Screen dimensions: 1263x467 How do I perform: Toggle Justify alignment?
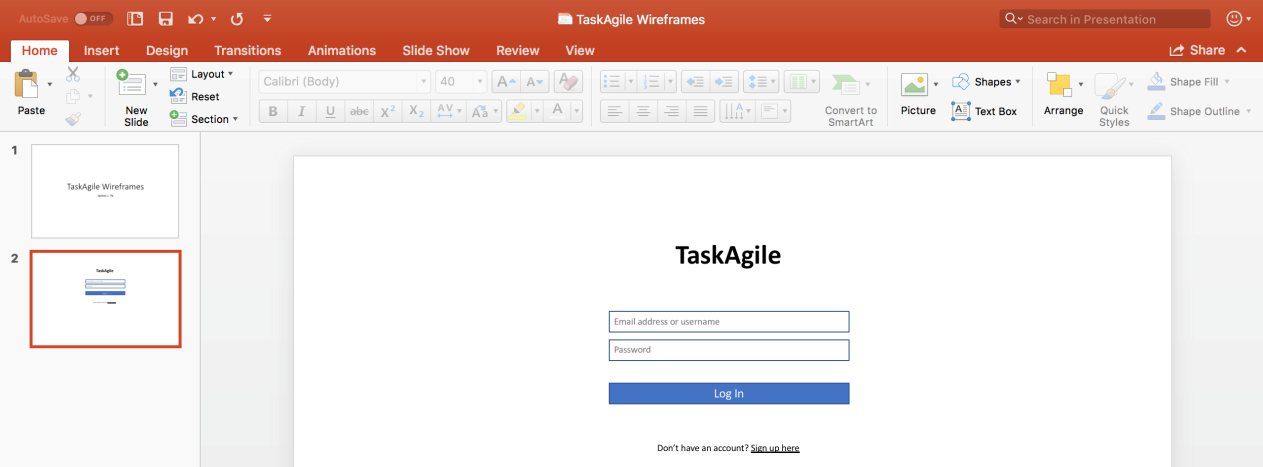[x=701, y=111]
